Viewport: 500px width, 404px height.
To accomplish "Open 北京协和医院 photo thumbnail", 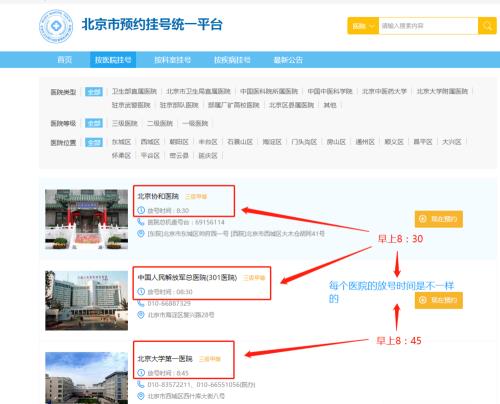I will [87, 219].
